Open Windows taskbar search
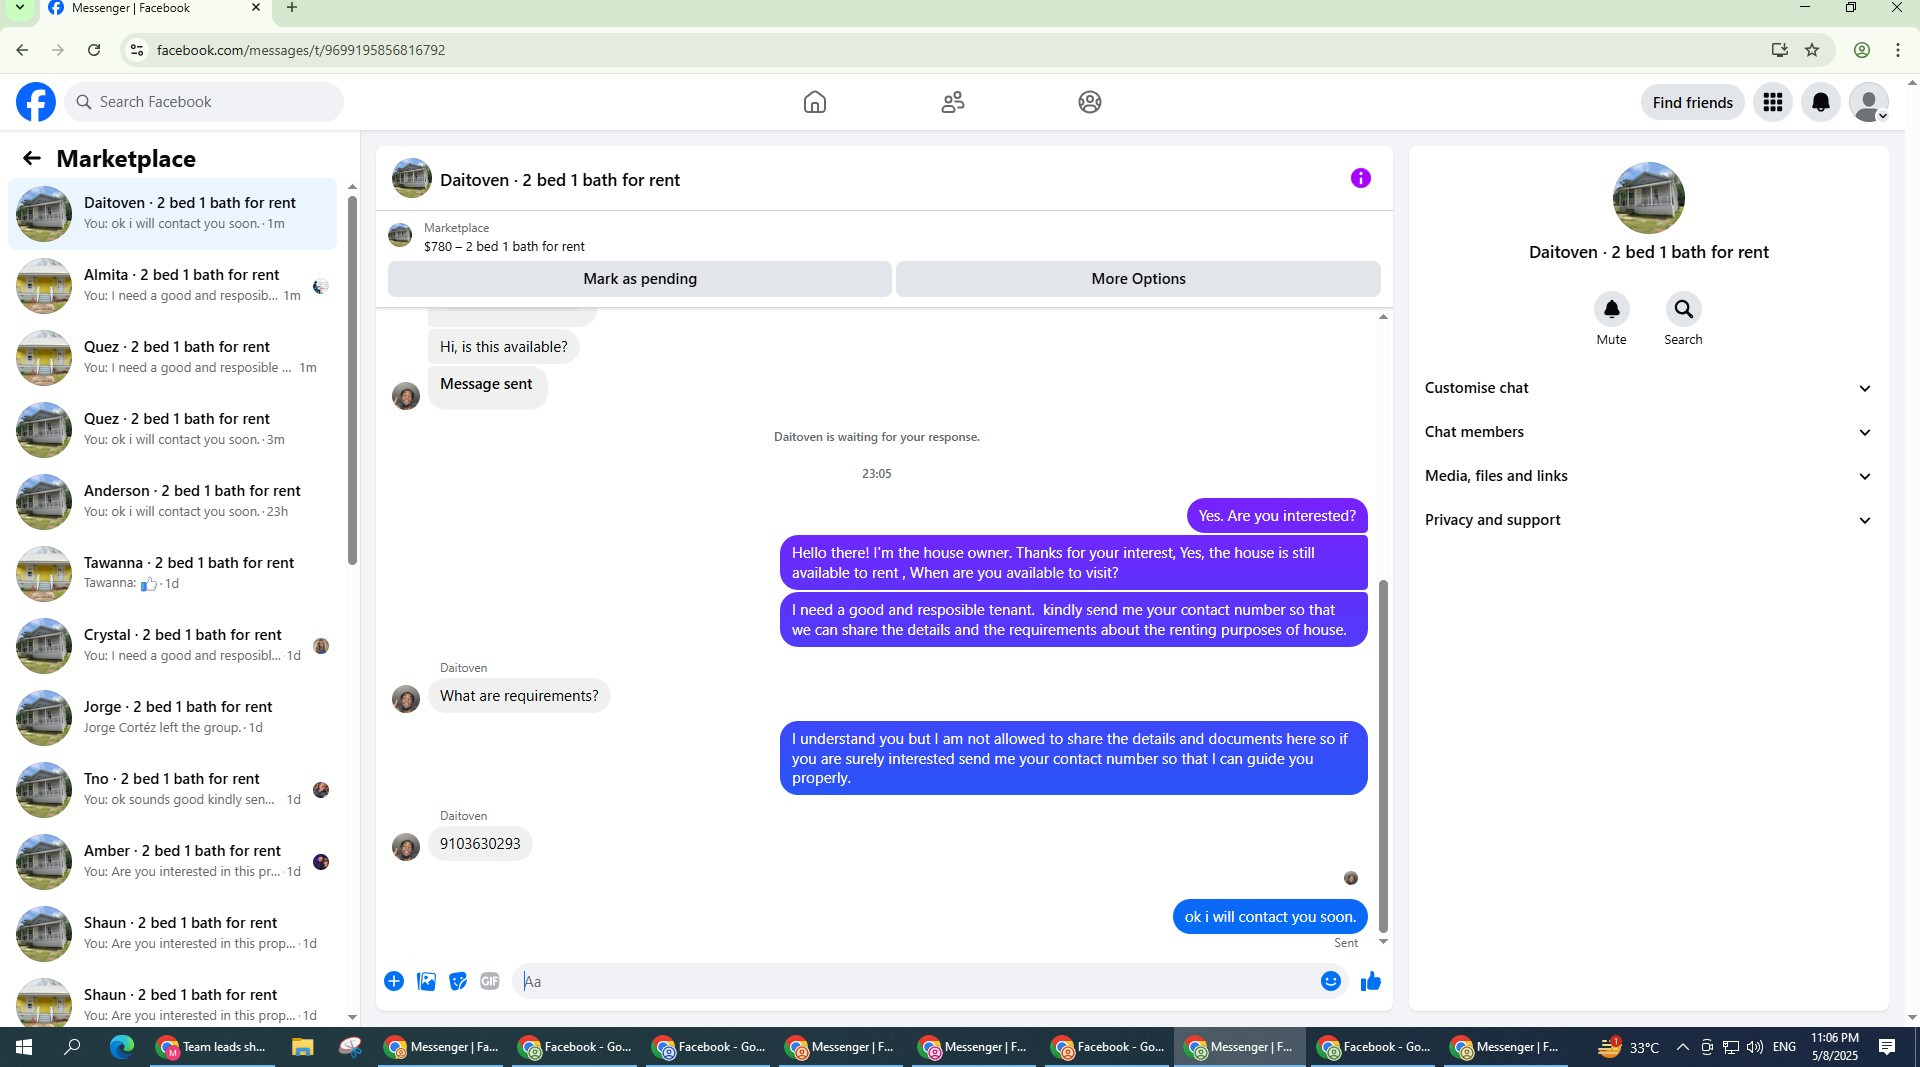Screen dimensions: 1920x1067 click(x=72, y=1047)
